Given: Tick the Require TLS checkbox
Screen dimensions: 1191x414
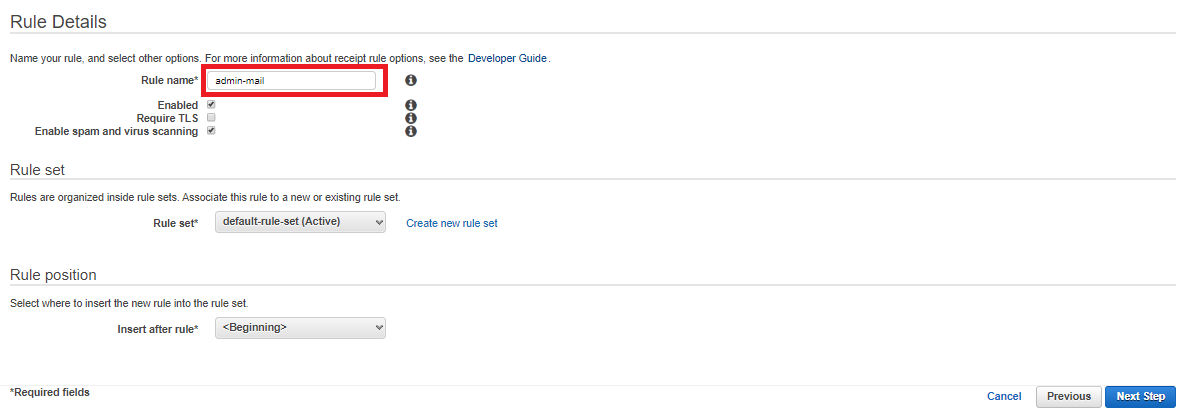Looking at the screenshot, I should (211, 118).
